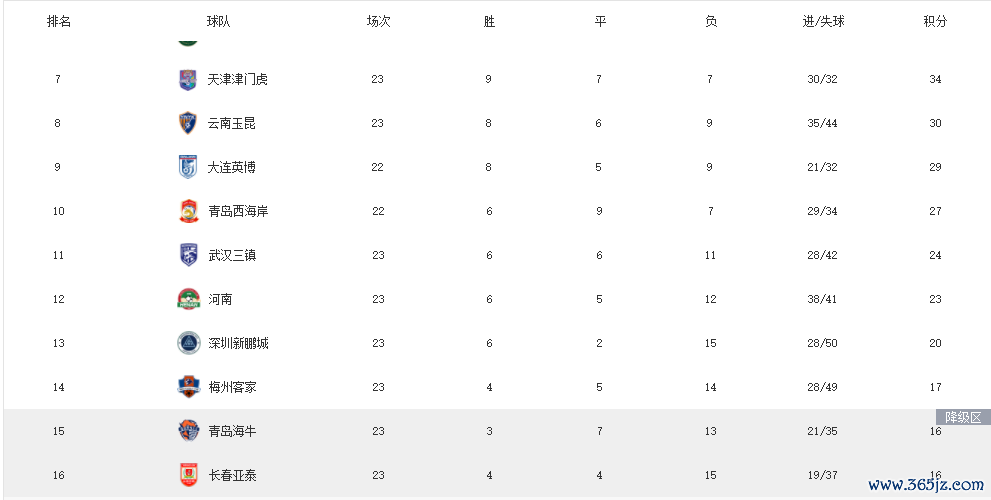Open the 大连英博 club badge

coord(188,167)
